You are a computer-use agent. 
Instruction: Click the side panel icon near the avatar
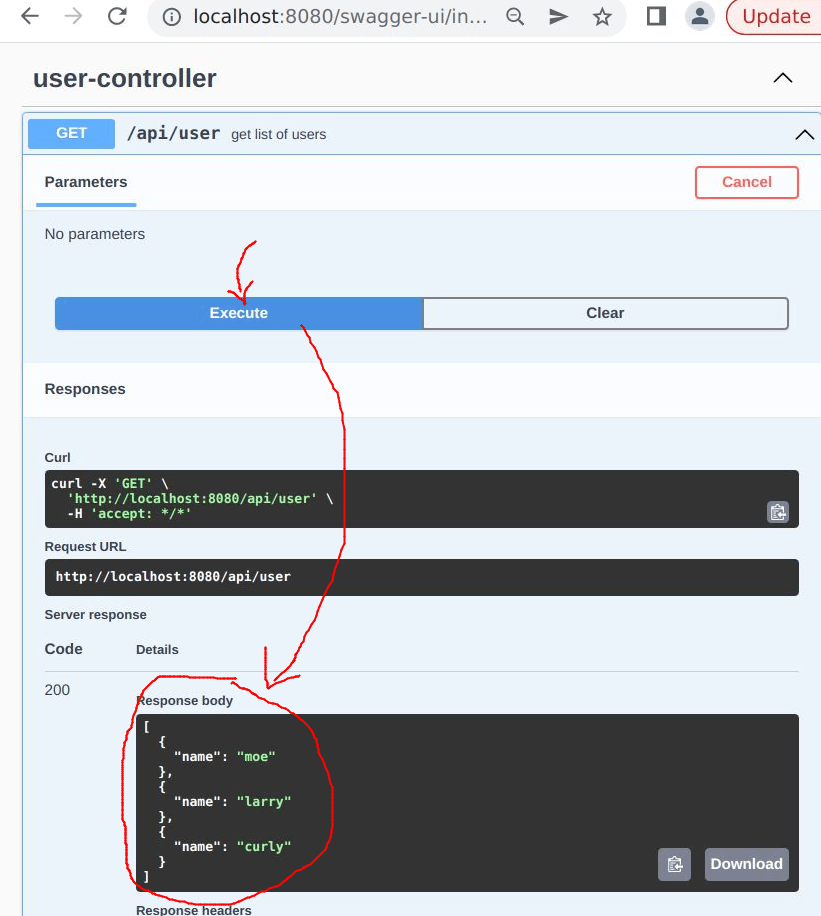click(x=655, y=16)
